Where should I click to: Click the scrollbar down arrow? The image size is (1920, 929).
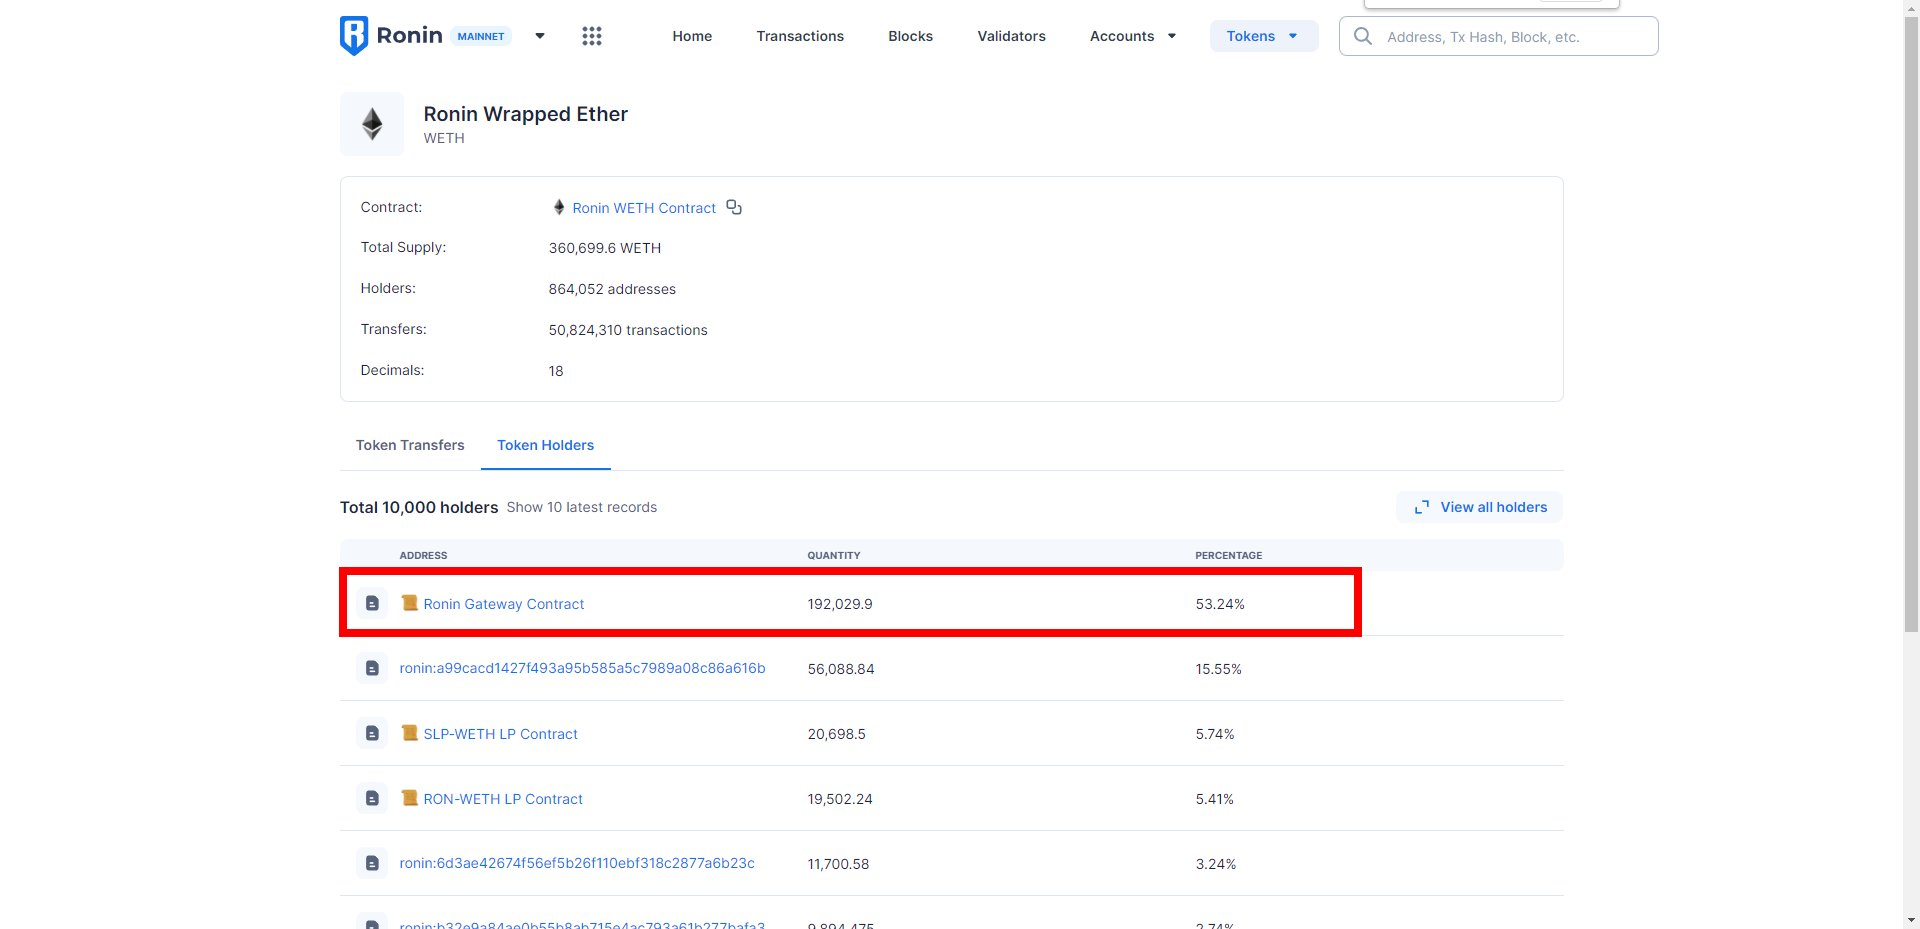(x=1911, y=920)
